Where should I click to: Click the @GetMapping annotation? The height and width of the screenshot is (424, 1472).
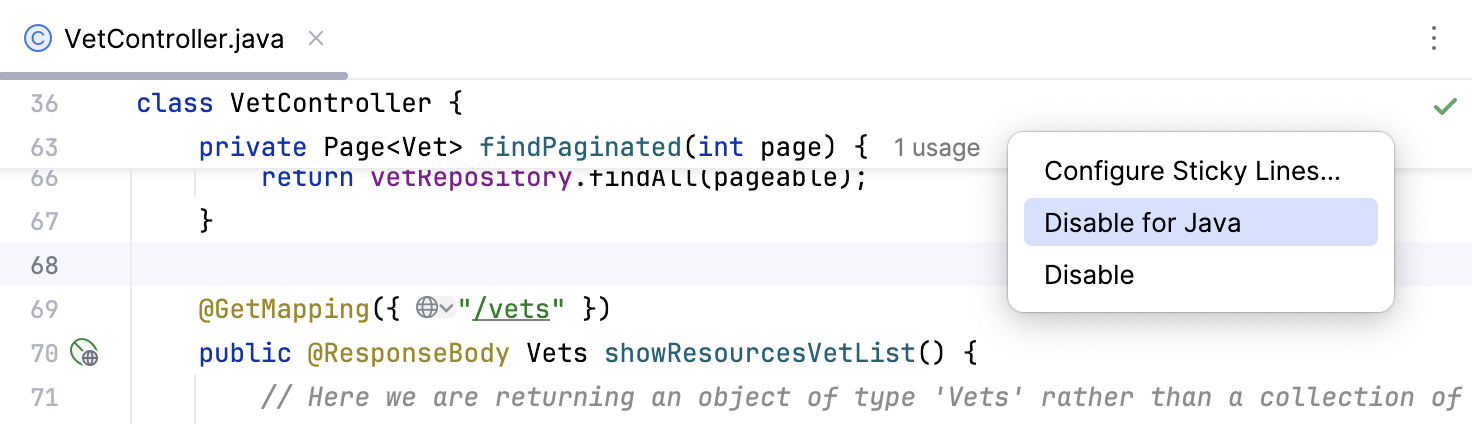click(x=284, y=309)
